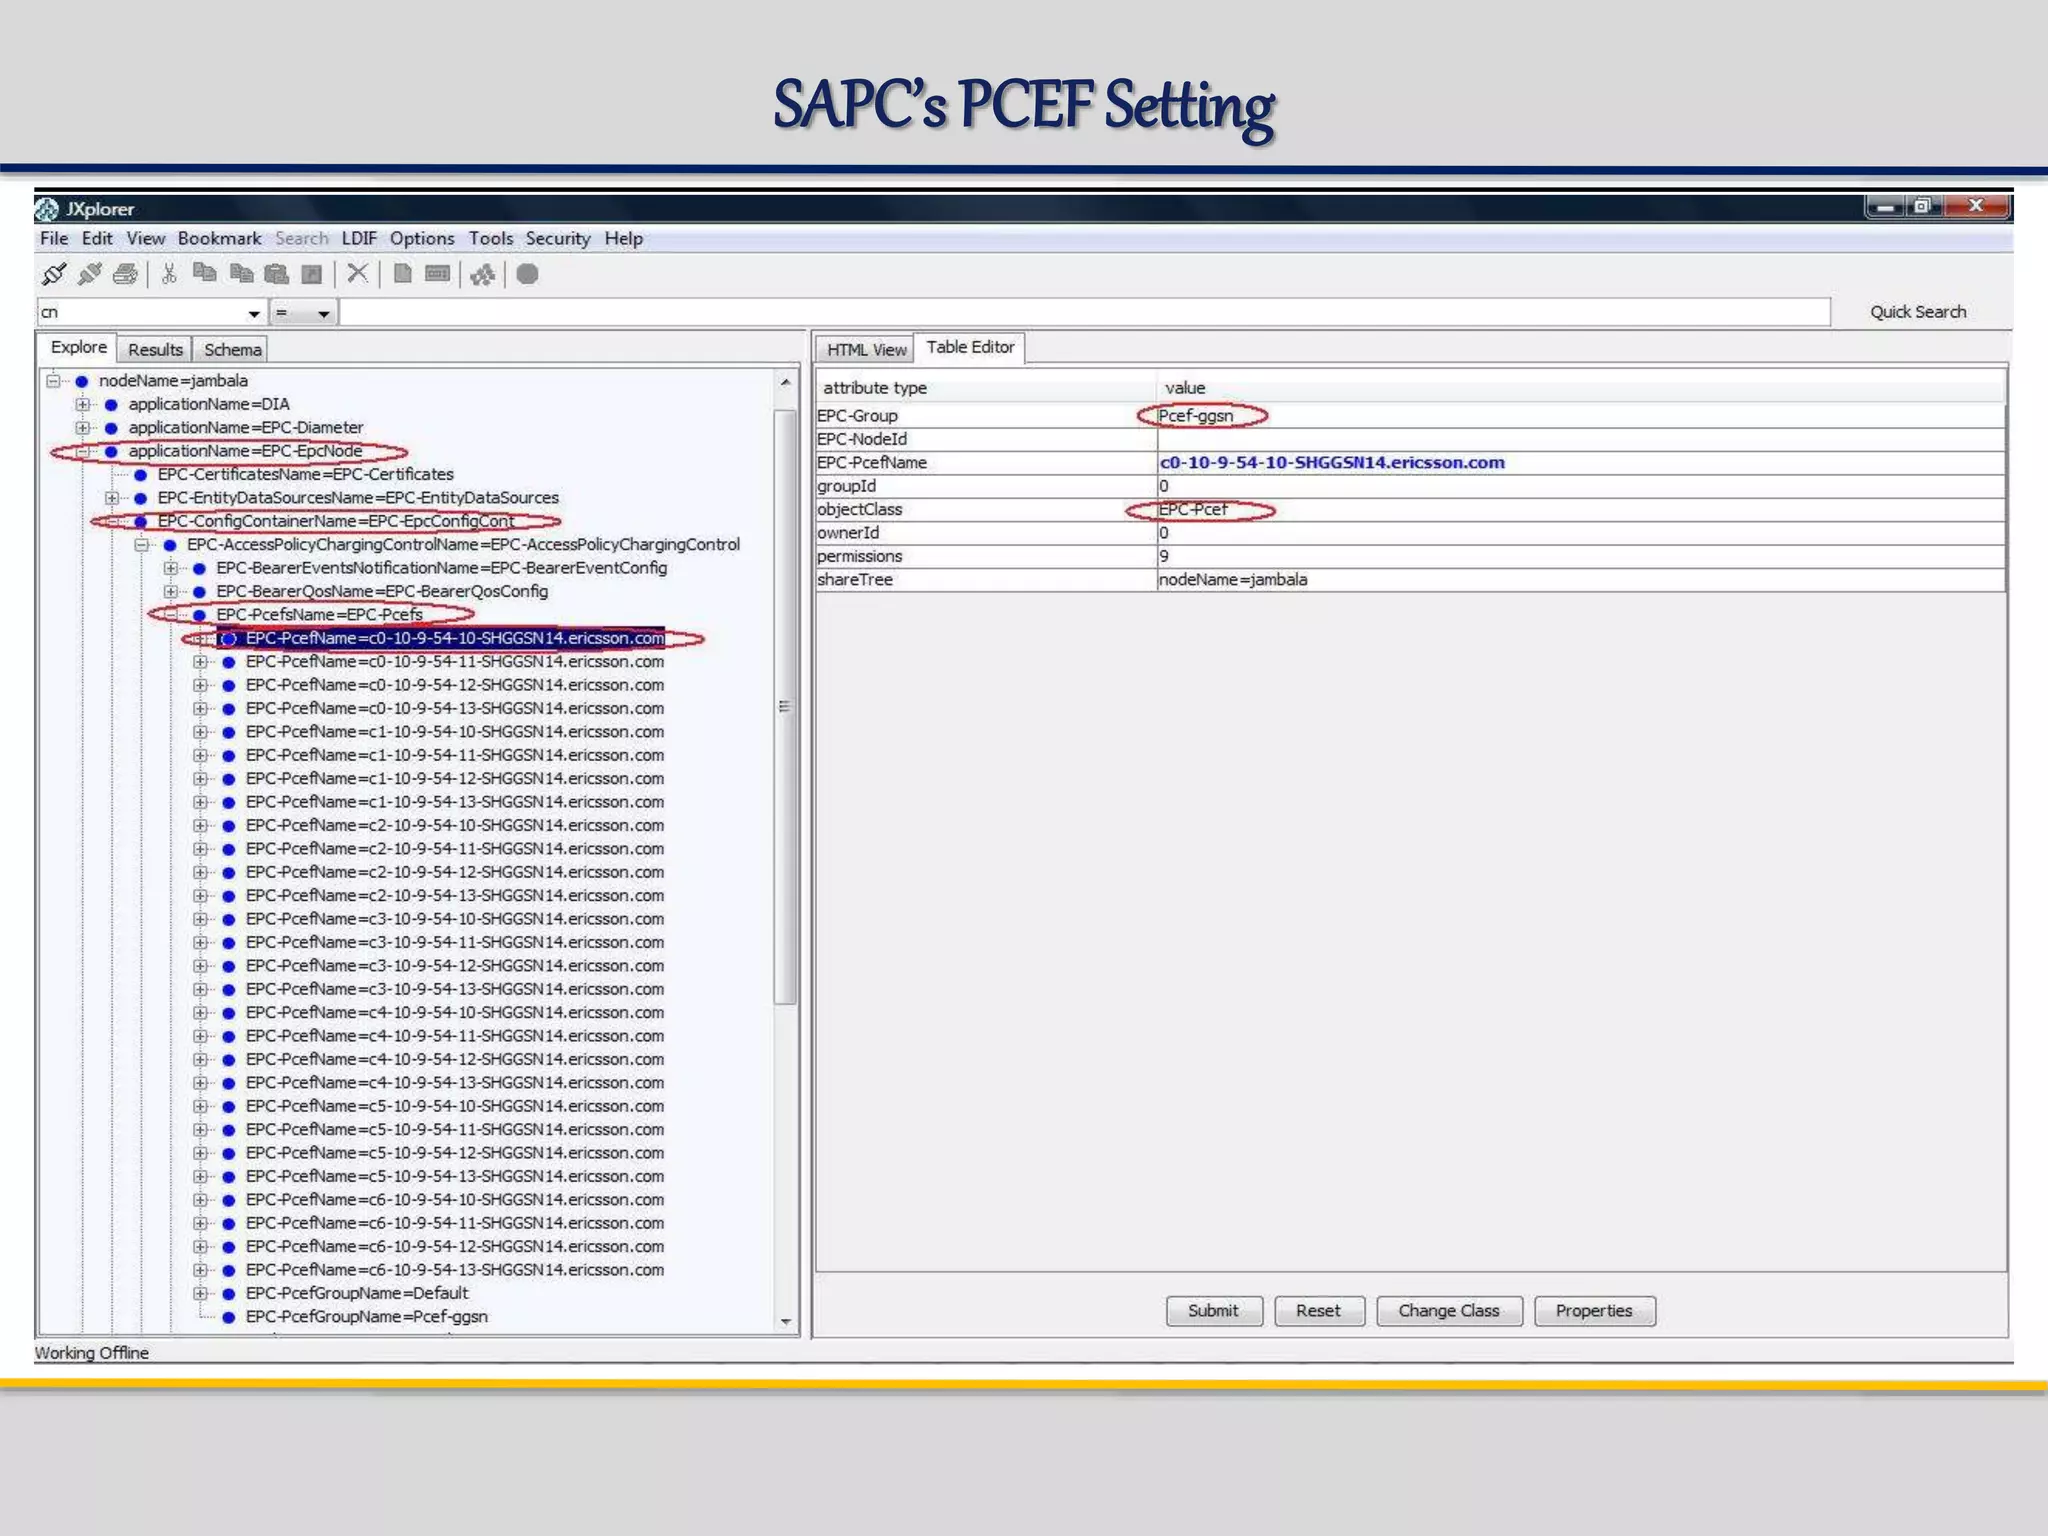The width and height of the screenshot is (2048, 1536).
Task: Click the node icon beside EPC-PcefGroupName=Pcef-ggsn
Action: (x=228, y=1317)
